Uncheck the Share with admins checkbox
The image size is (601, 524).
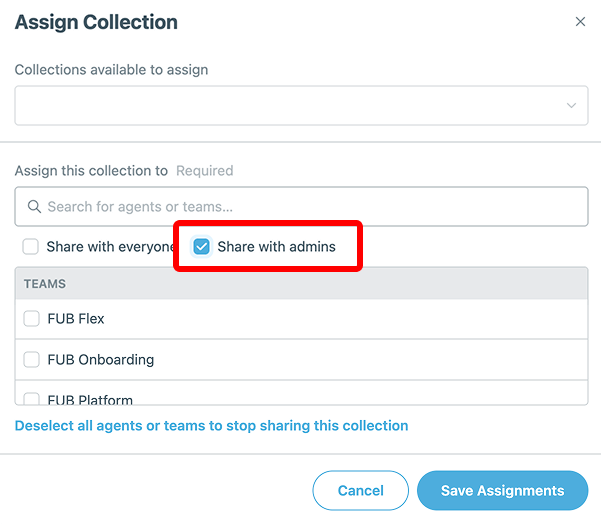(202, 247)
